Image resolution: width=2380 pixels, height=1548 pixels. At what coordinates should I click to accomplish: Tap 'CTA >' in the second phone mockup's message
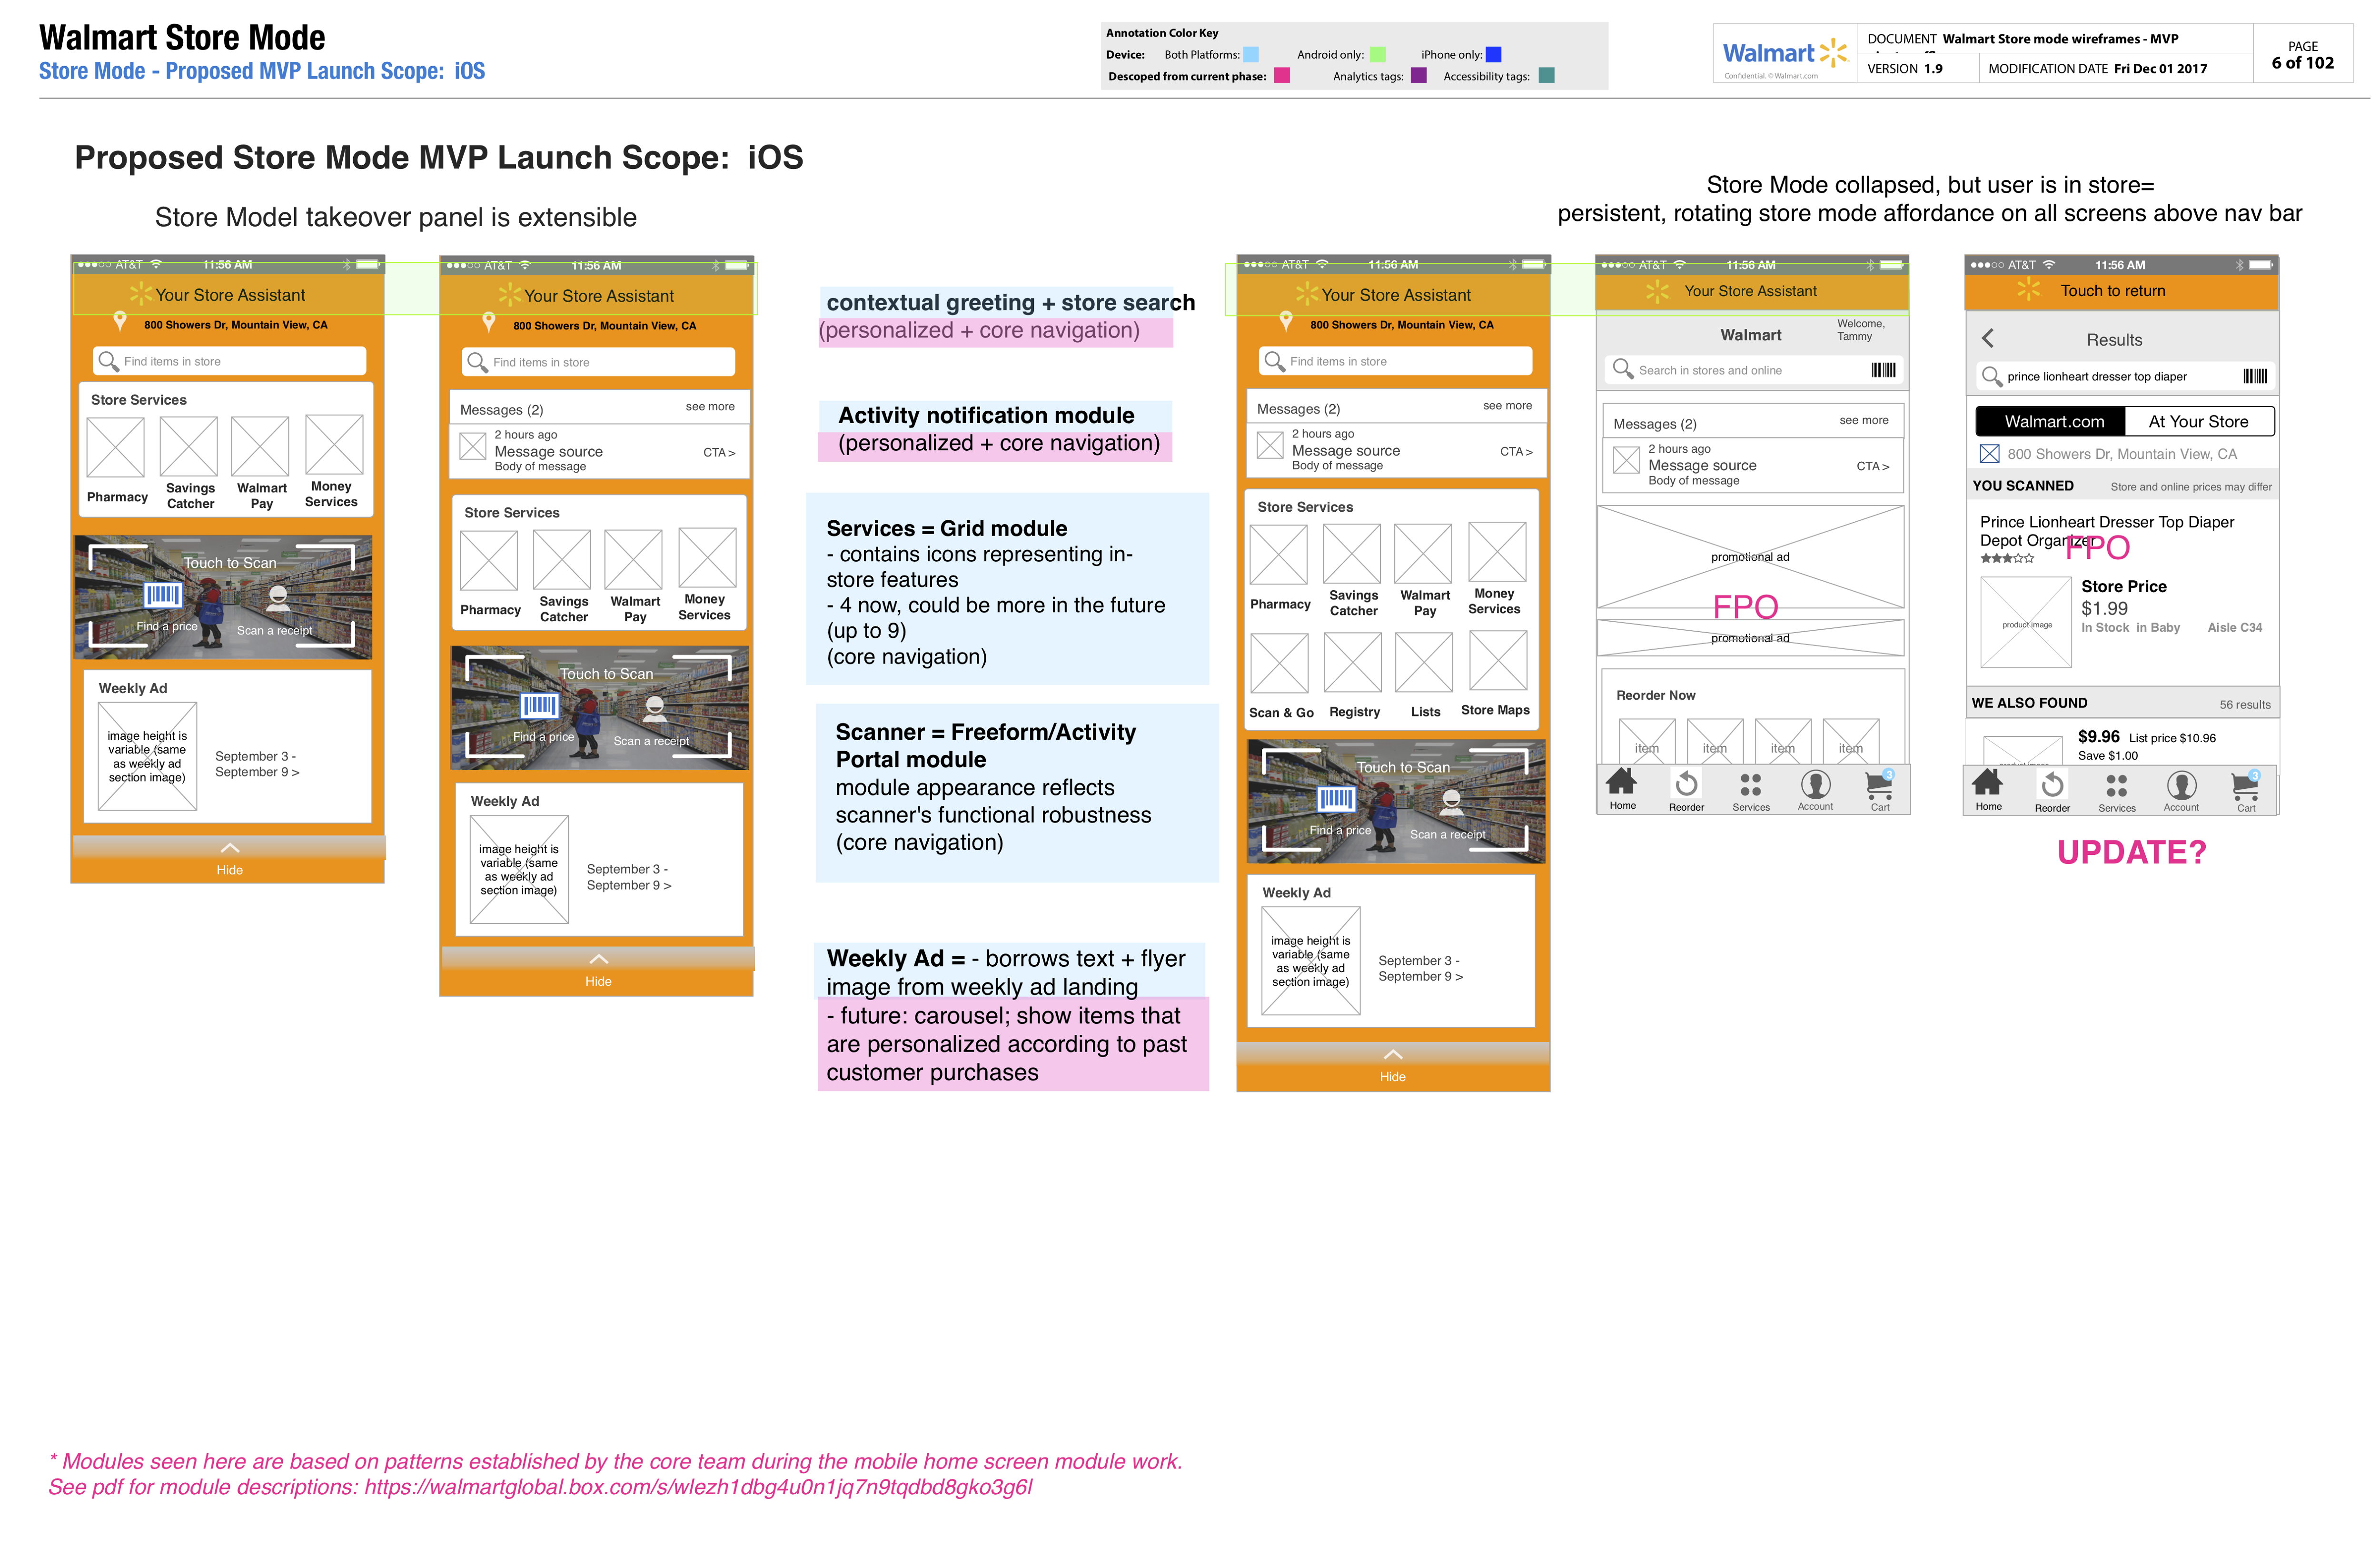coord(719,453)
